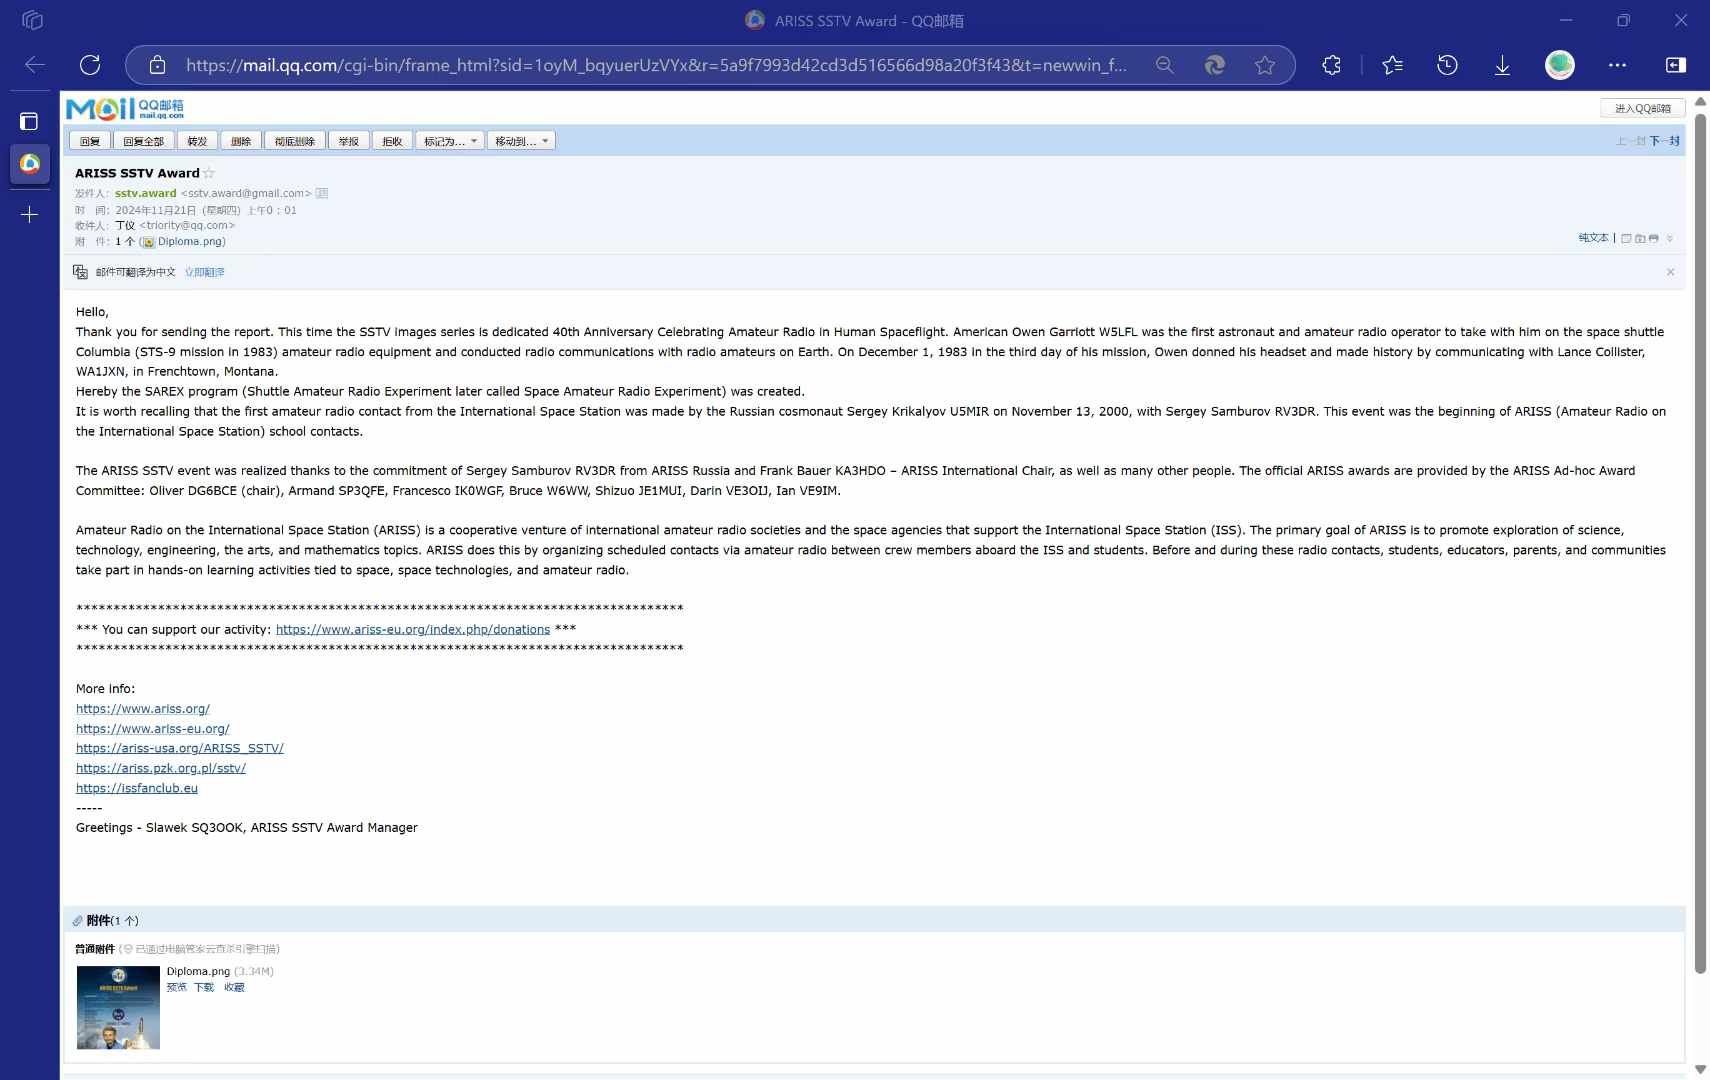Expand the 移动到... (Move to) dropdown
1710x1080 pixels.
coord(521,141)
